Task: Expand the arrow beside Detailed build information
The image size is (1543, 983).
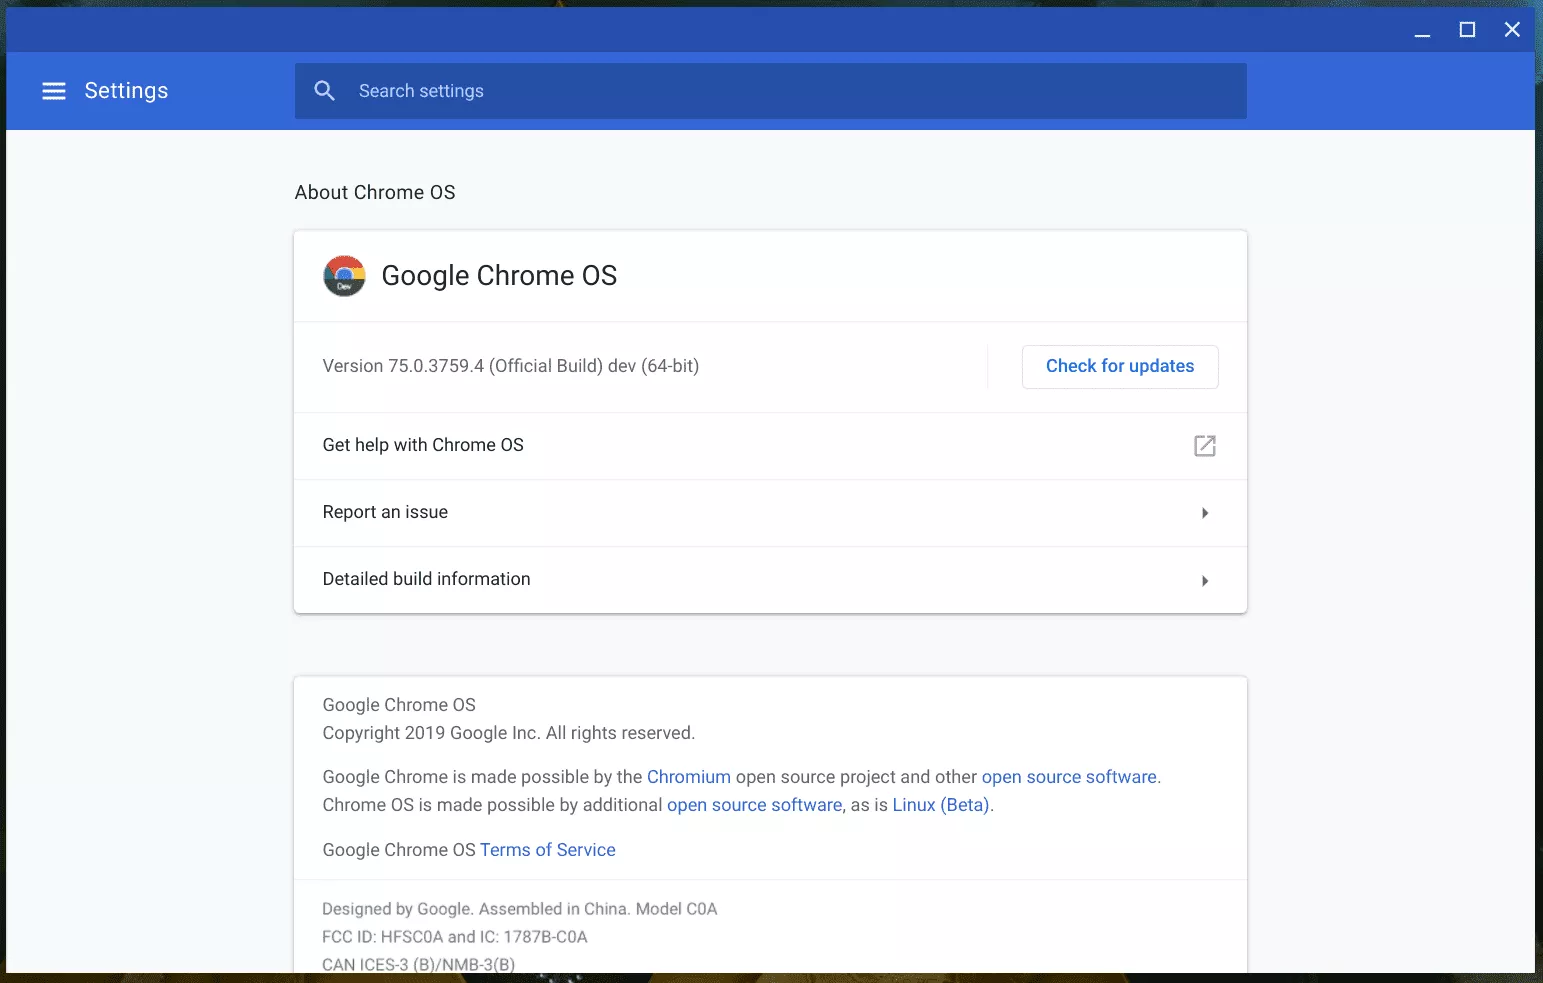Action: pos(1204,581)
